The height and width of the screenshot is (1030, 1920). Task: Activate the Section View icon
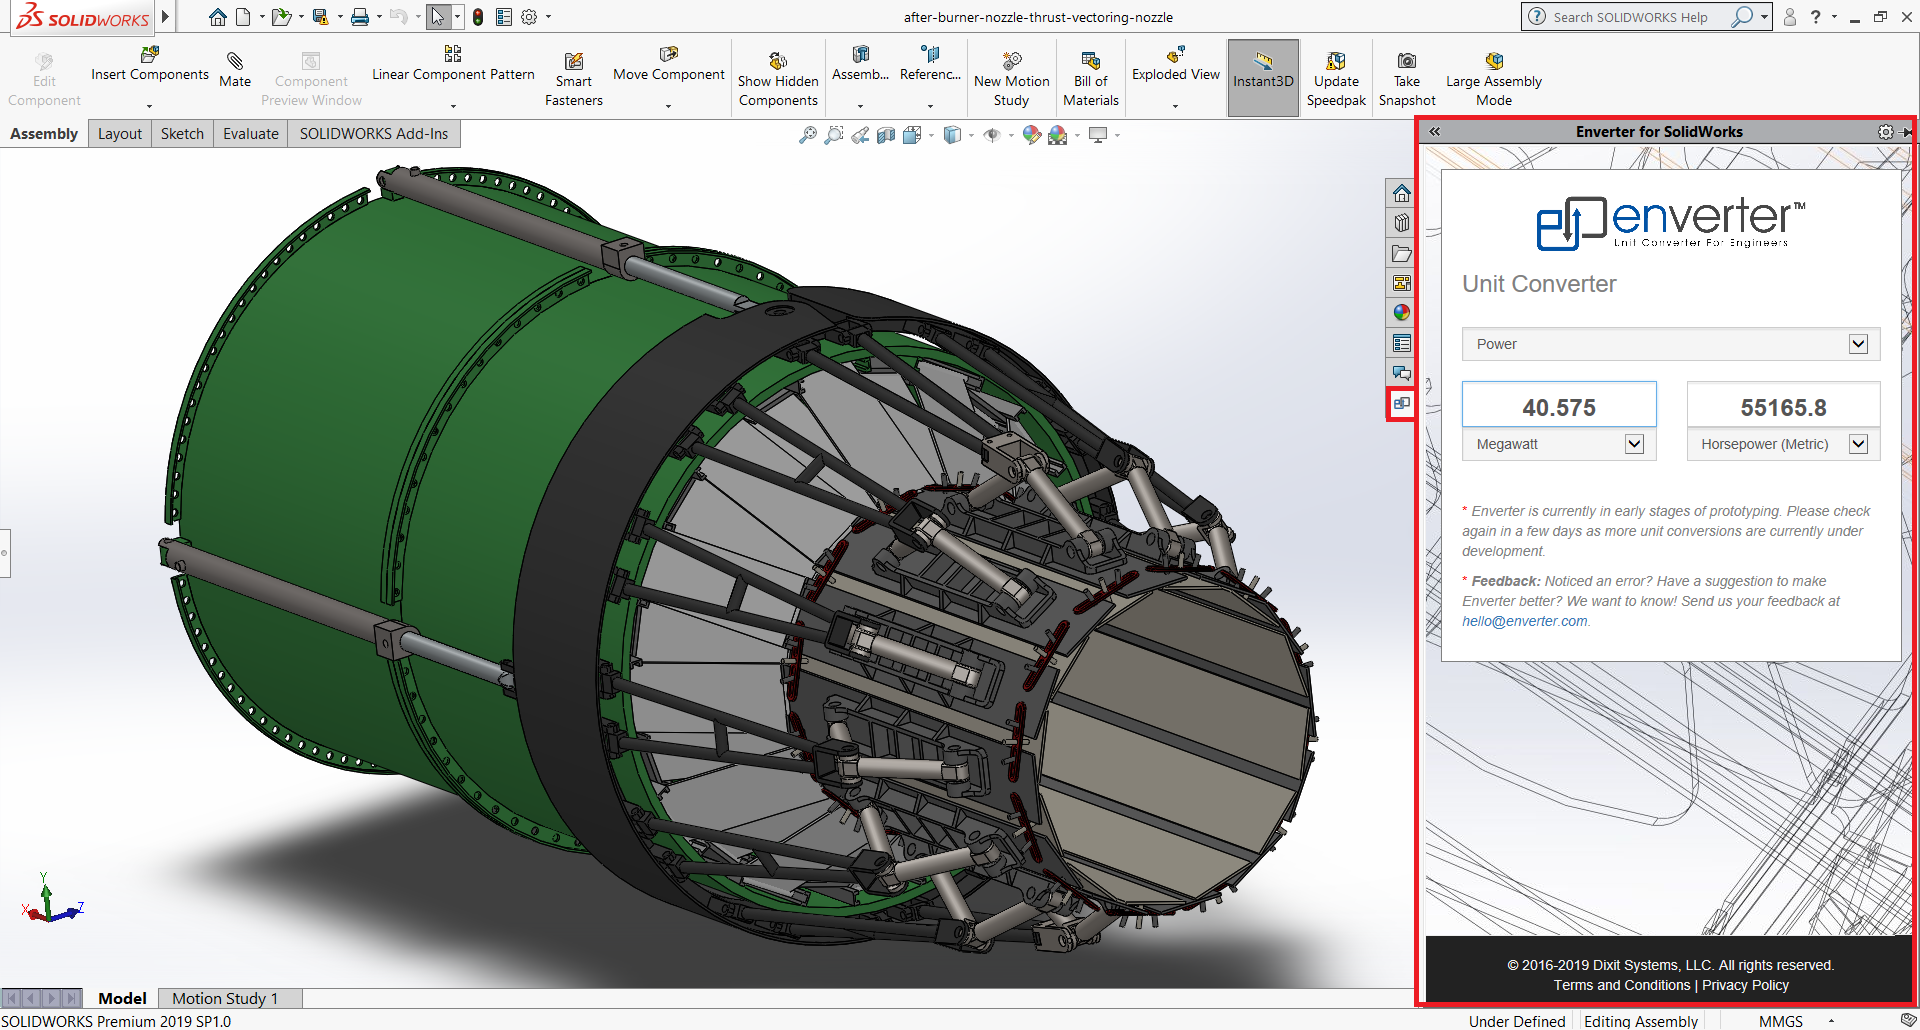click(x=886, y=135)
